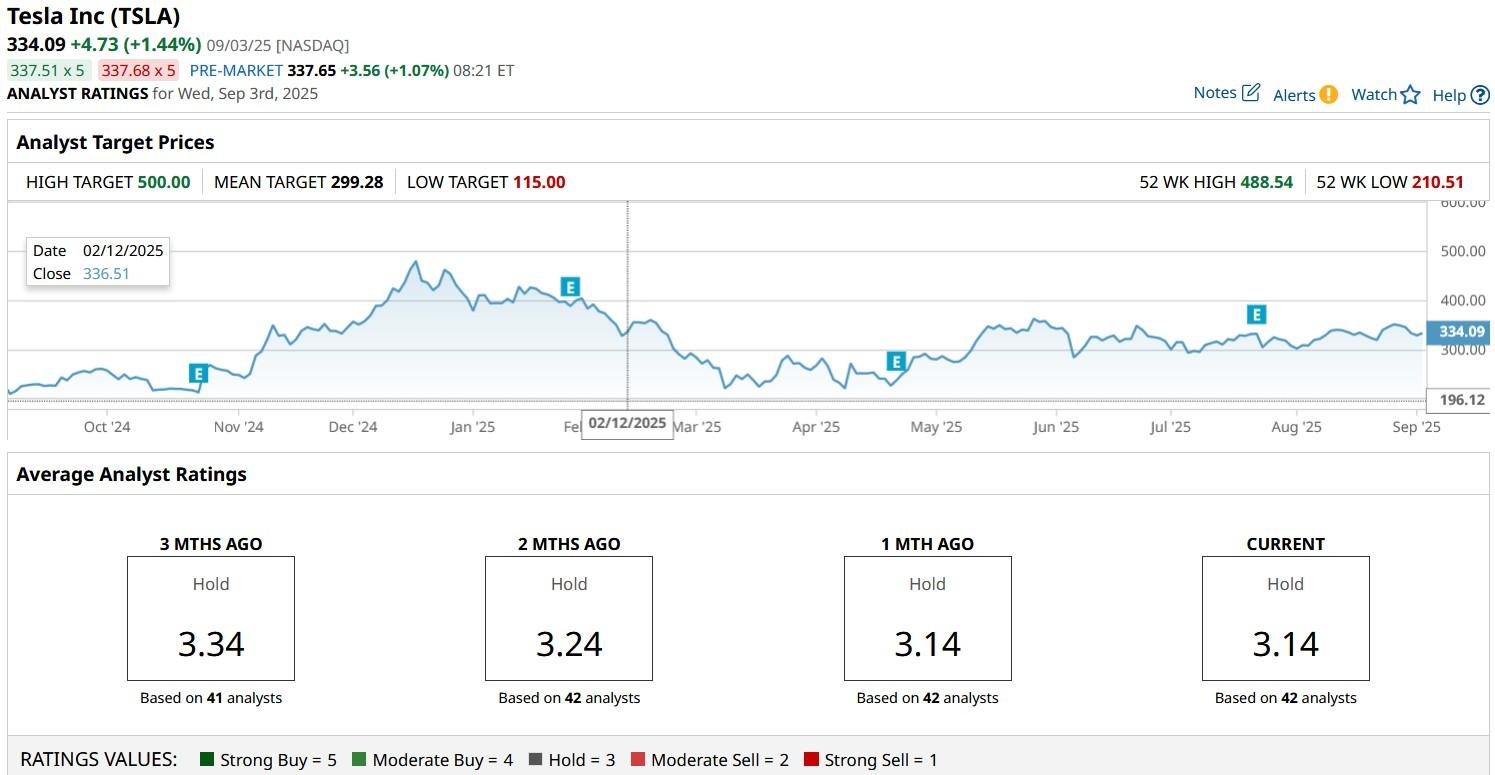Click the 52 WK LOW 210.51 value
Image resolution: width=1495 pixels, height=775 pixels.
point(1437,182)
